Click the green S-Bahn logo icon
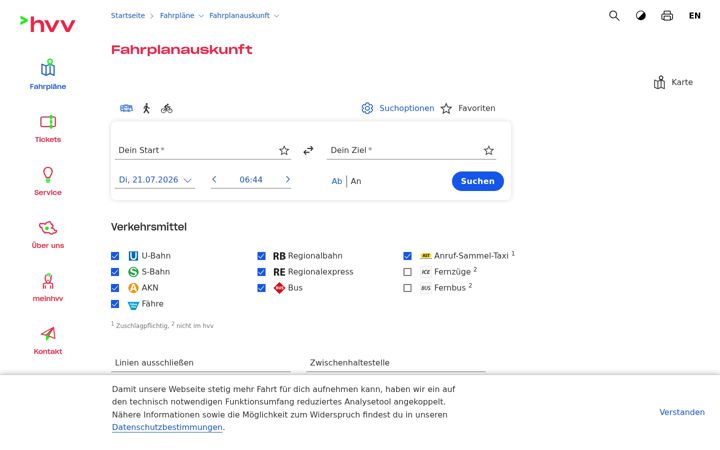This screenshot has height=450, width=720. pos(133,272)
